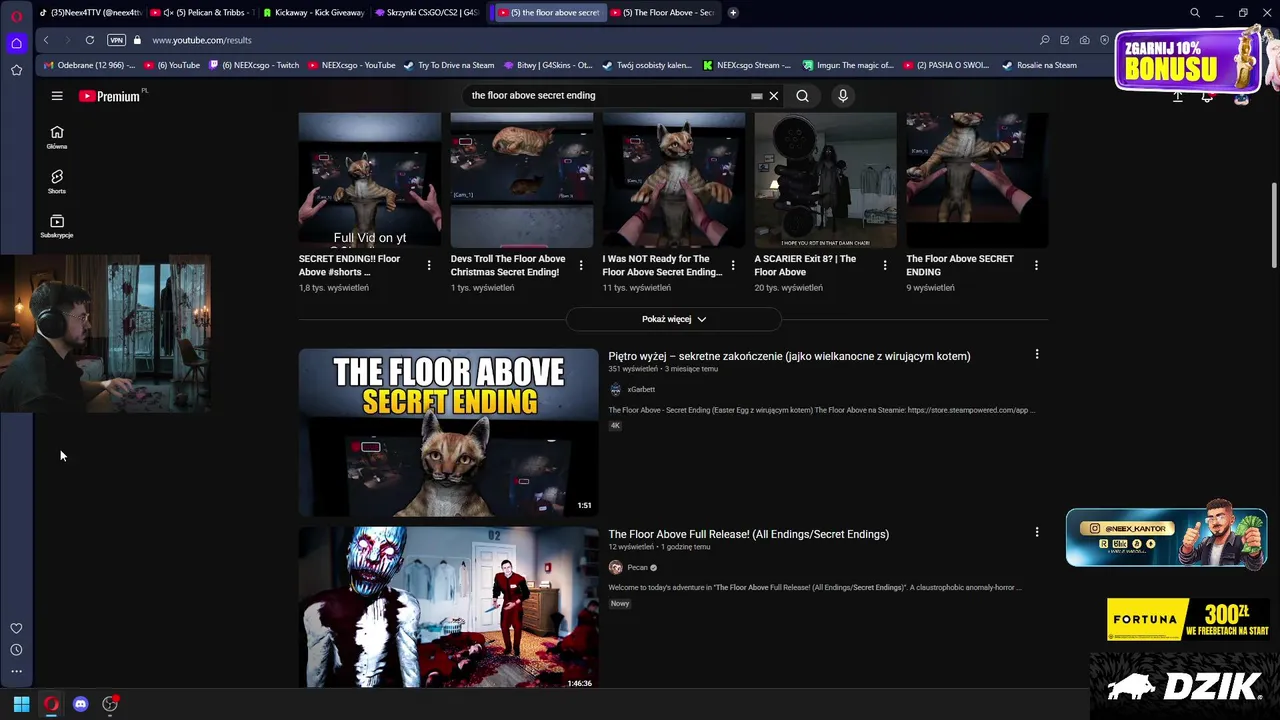
Task: Run search with the magnifier button
Action: point(802,96)
